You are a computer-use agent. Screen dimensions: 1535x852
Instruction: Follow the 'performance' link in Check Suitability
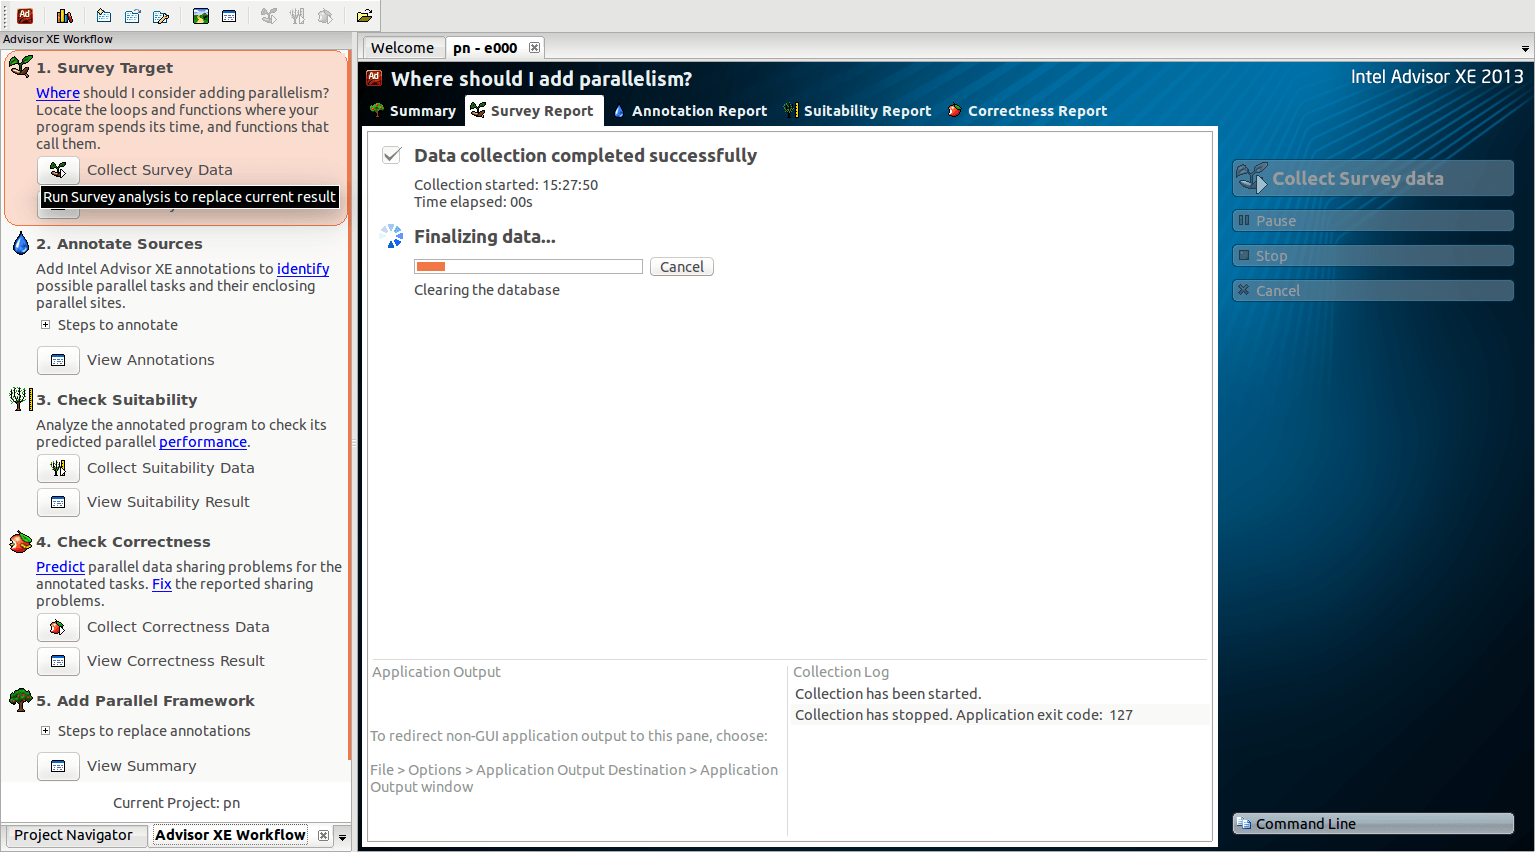pyautogui.click(x=203, y=442)
